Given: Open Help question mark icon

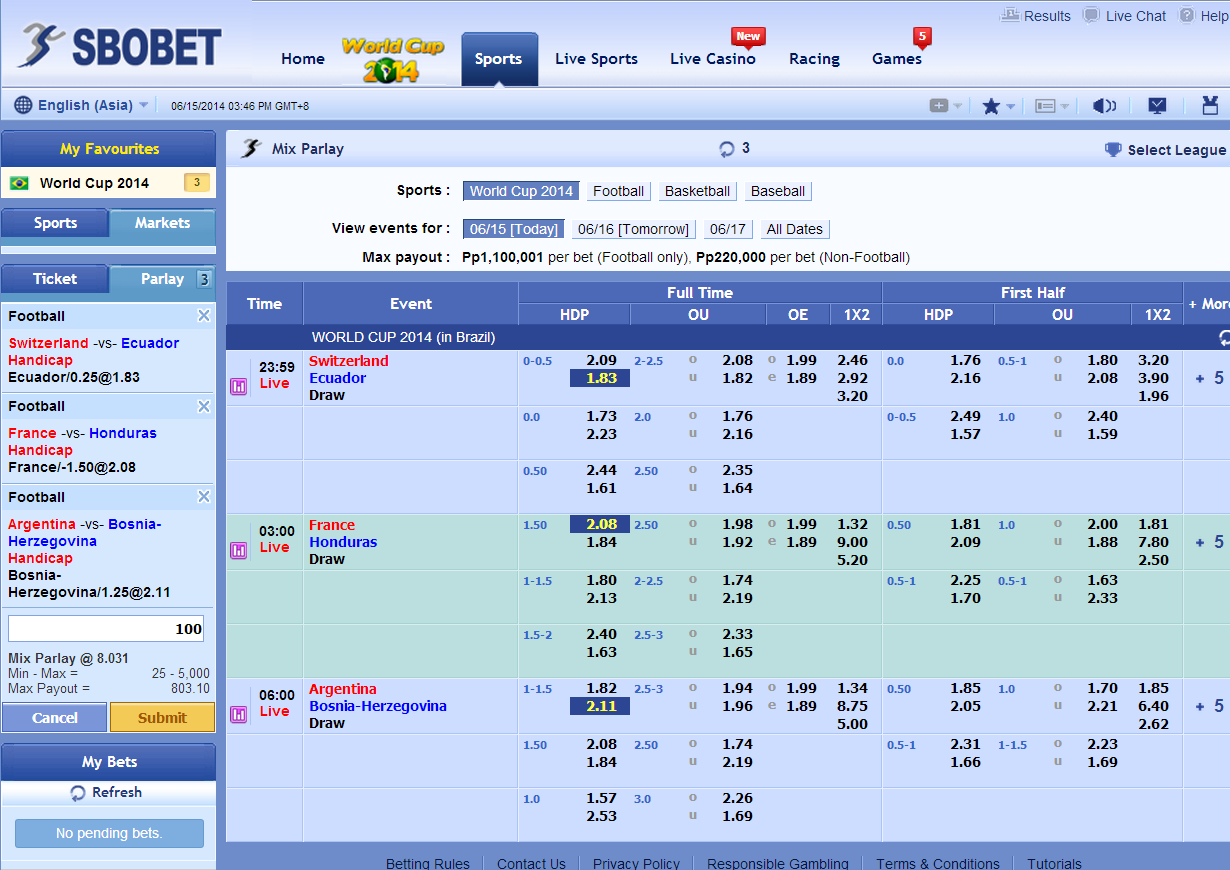Looking at the screenshot, I should (x=1187, y=15).
